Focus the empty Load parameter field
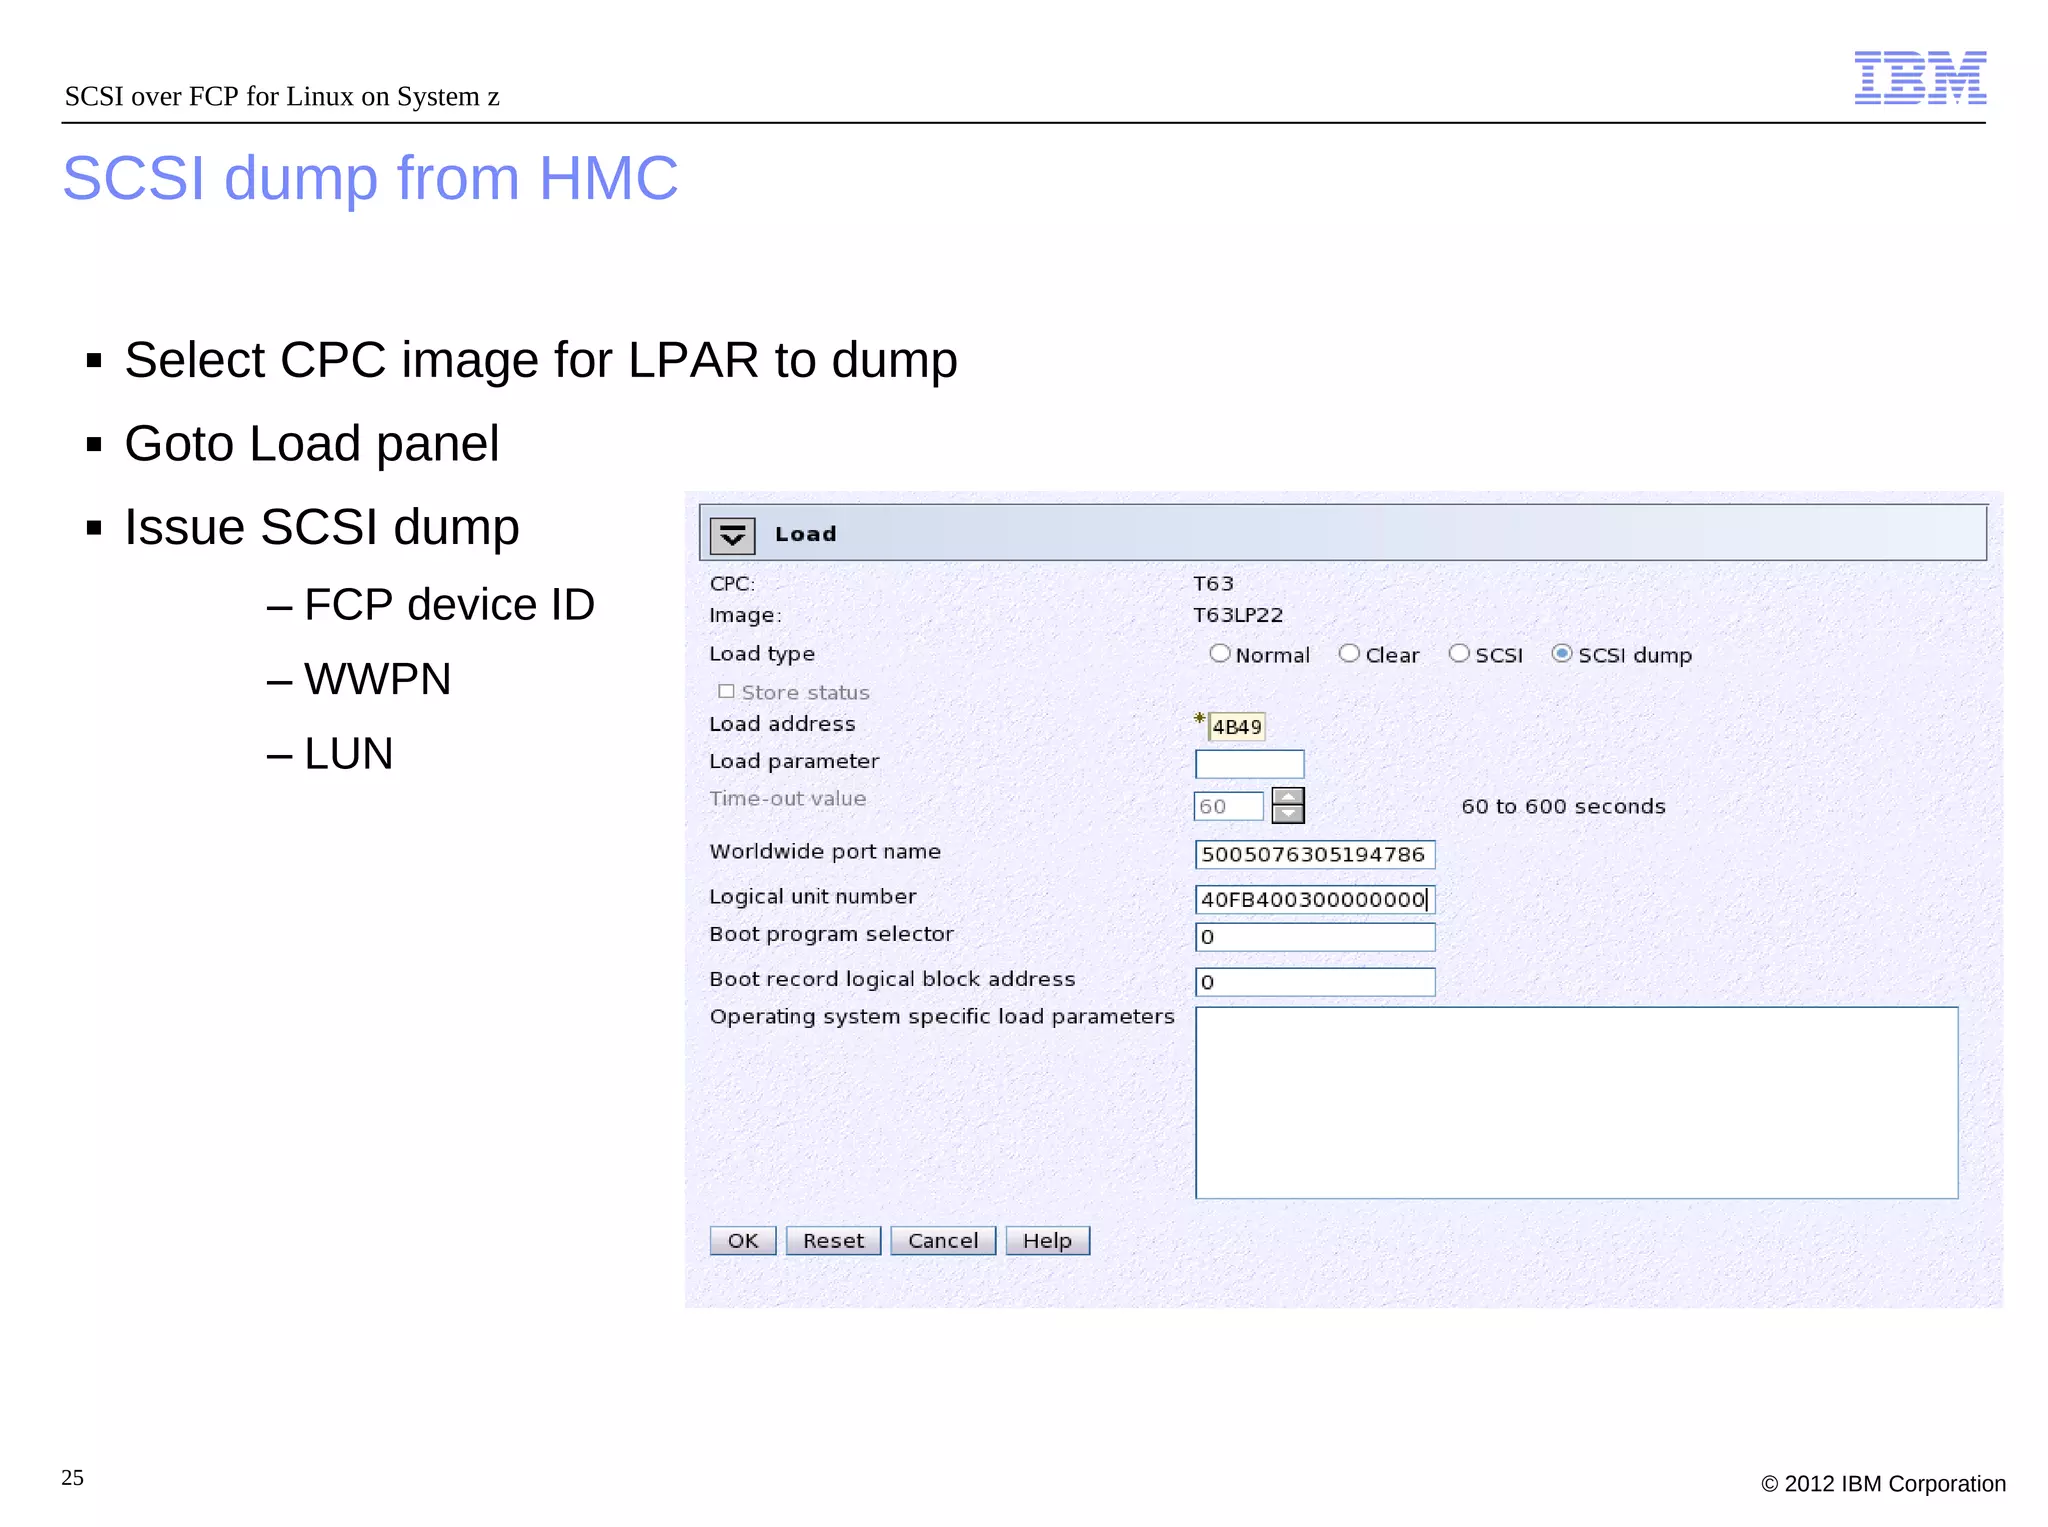This screenshot has height=1527, width=2048. 1250,764
